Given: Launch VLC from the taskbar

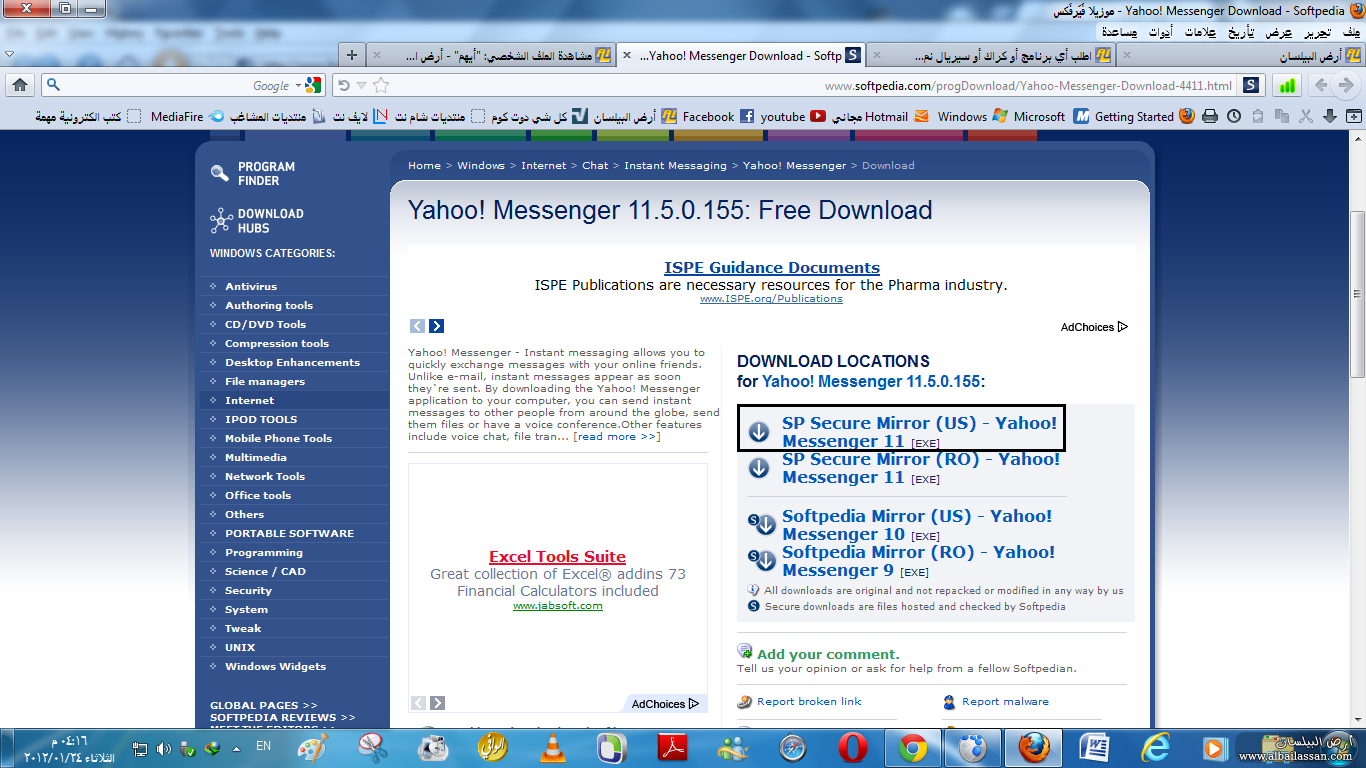Looking at the screenshot, I should coord(551,747).
